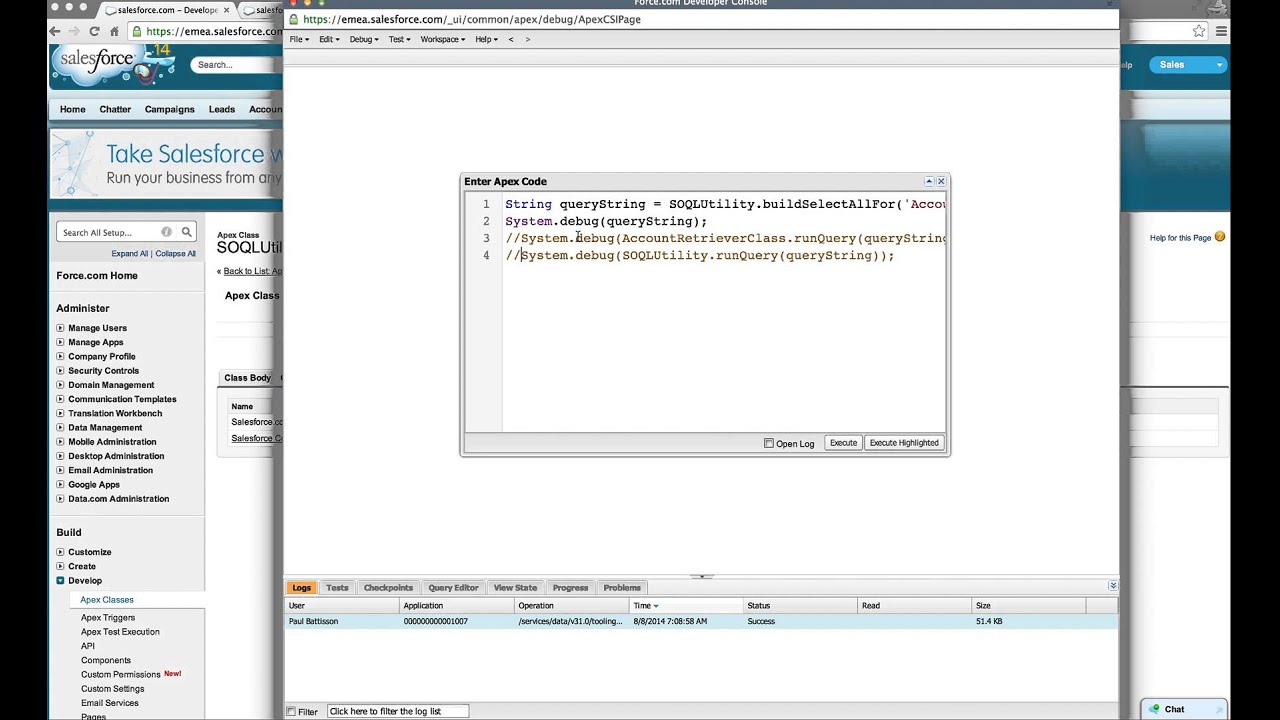Tick the Filter checkbox in log panel
The image size is (1280, 720).
291,712
